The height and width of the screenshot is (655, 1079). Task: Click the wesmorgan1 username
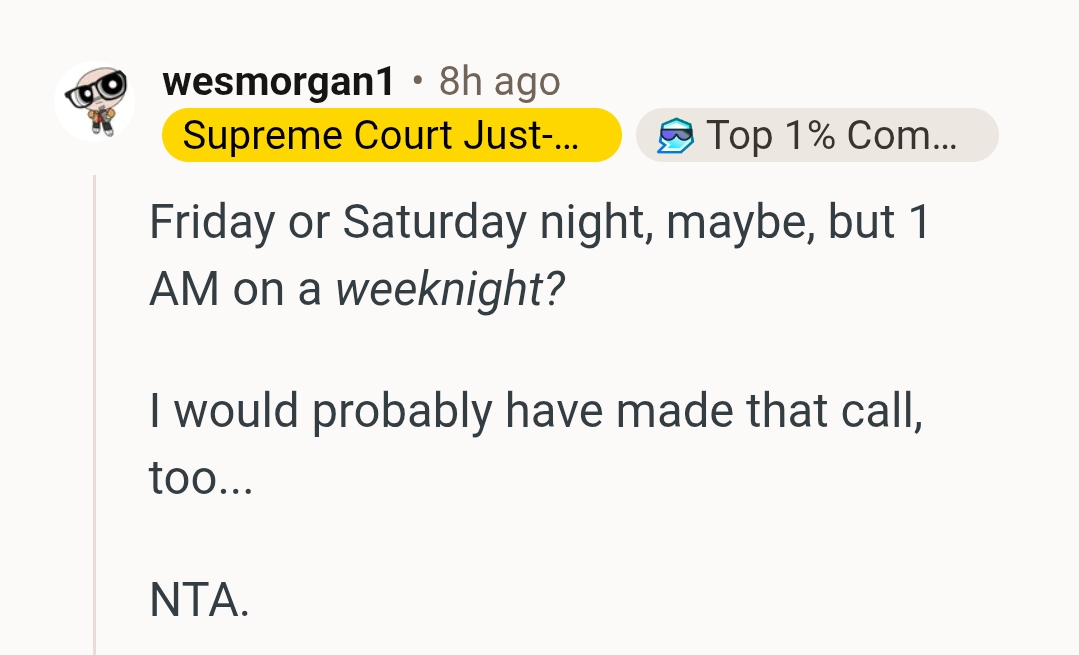coord(279,82)
